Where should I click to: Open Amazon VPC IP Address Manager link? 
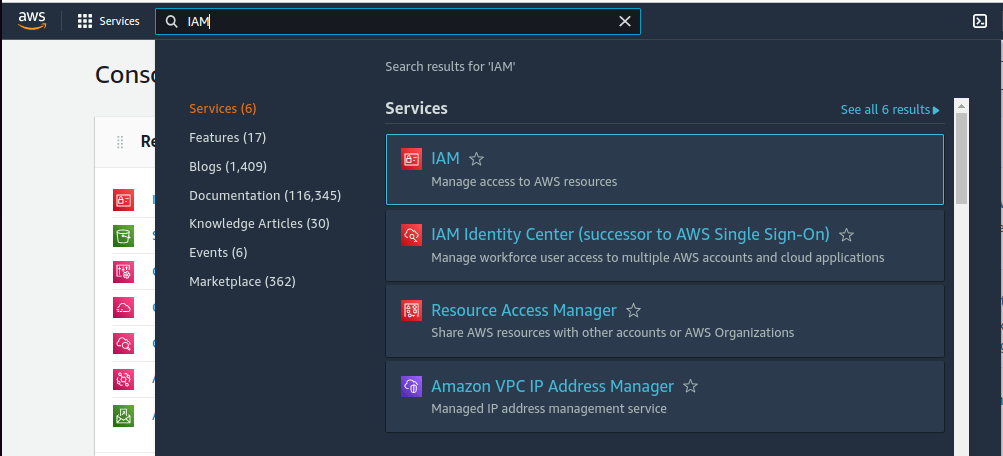[553, 386]
